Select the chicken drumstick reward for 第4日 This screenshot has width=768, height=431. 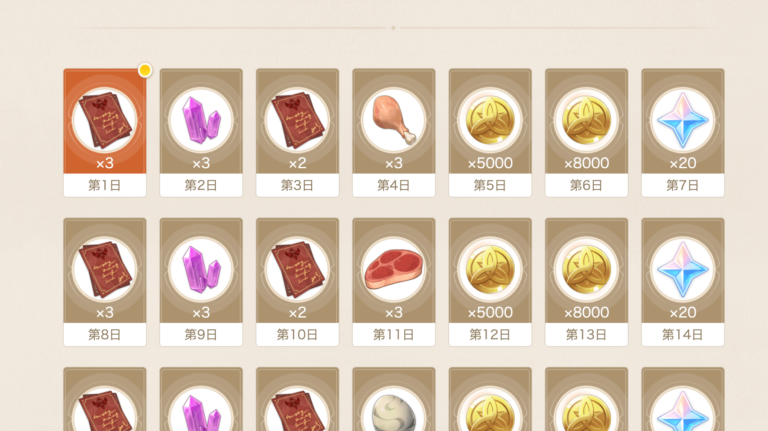[394, 120]
